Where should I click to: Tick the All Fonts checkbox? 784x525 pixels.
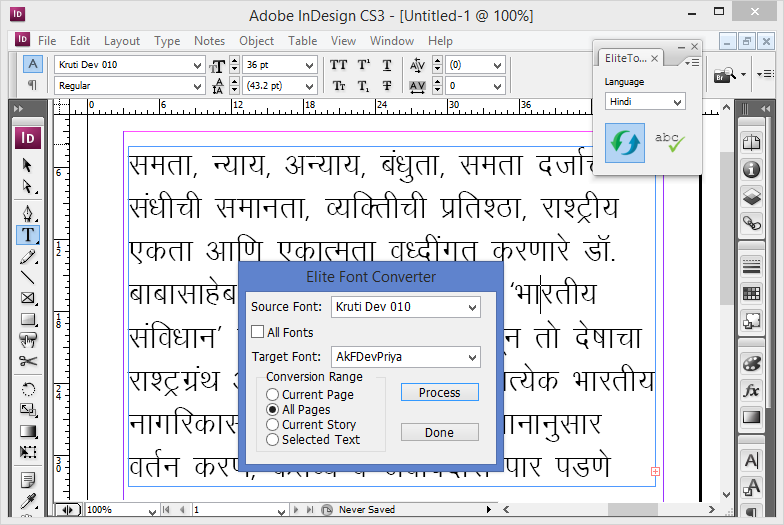[x=258, y=332]
